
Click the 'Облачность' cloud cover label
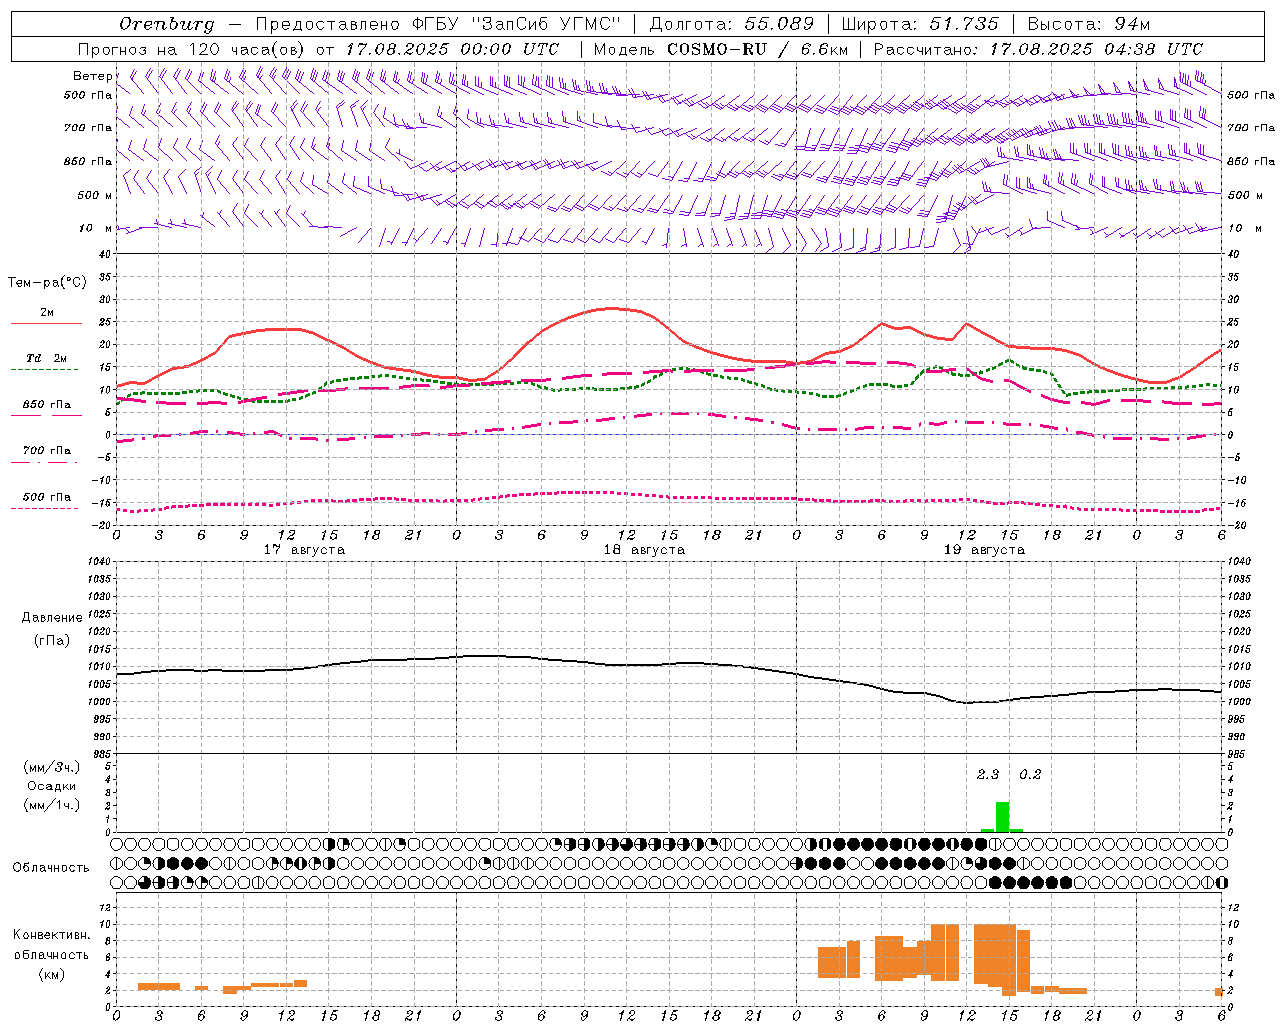51,868
